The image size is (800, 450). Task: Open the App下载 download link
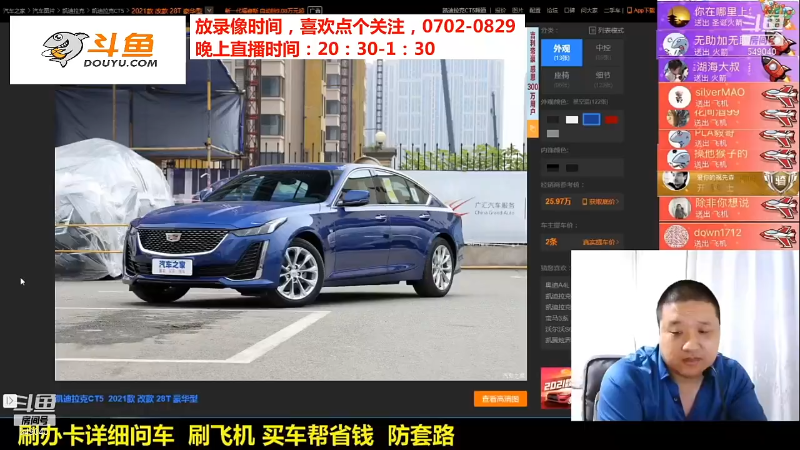[x=641, y=10]
